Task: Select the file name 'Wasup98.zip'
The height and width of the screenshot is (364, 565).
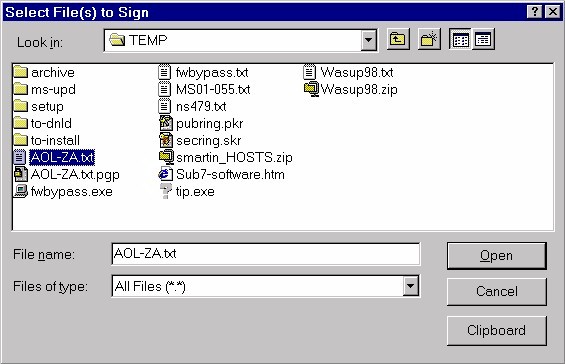Action: (359, 89)
